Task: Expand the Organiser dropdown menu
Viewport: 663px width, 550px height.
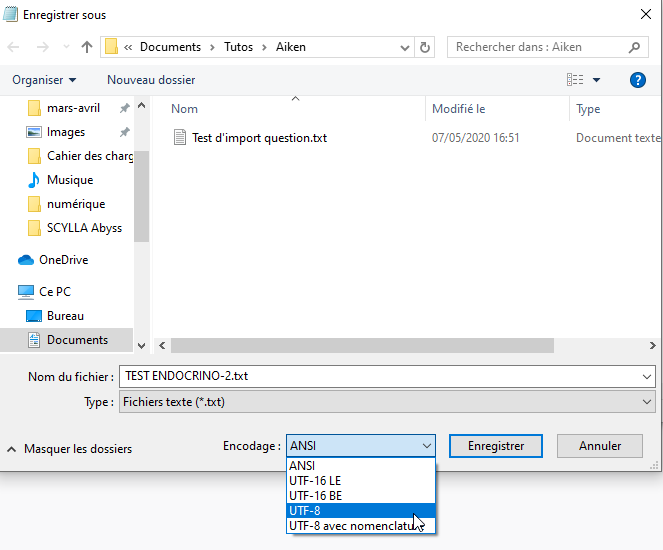Action: (x=44, y=80)
